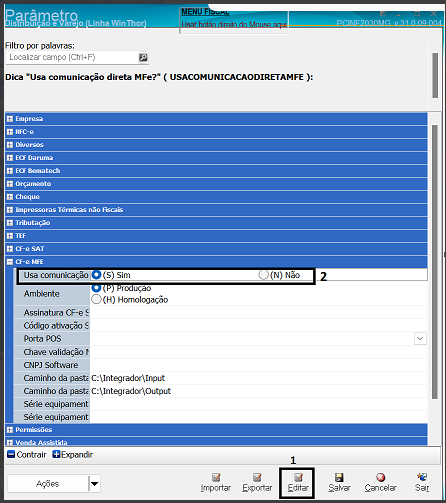Select (H) Homologação ambiente option
Image resolution: width=446 pixels, height=503 pixels.
tap(96, 299)
